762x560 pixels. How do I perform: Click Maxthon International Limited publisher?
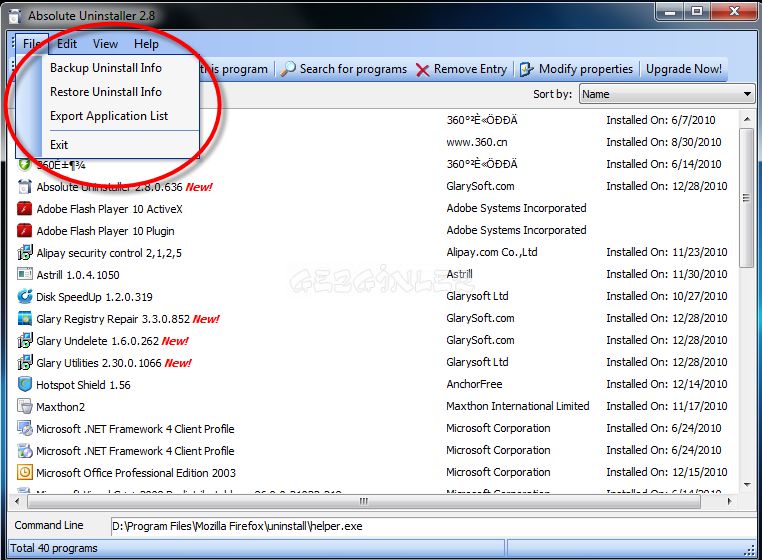tap(518, 406)
